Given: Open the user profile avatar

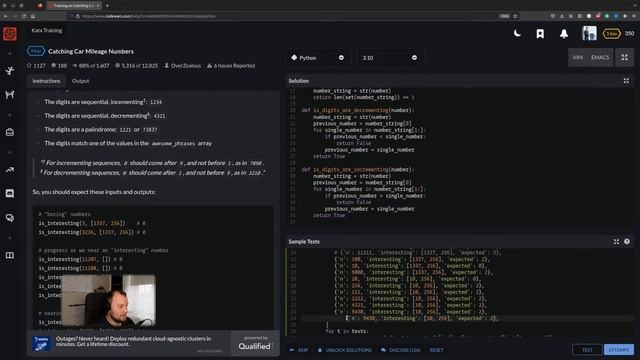Looking at the screenshot, I should point(589,33).
